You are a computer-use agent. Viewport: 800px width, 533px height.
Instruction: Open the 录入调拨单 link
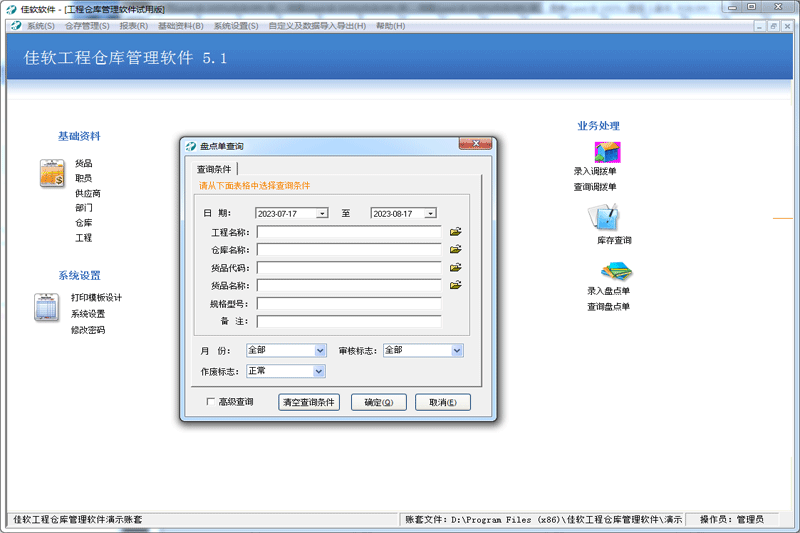click(x=595, y=171)
